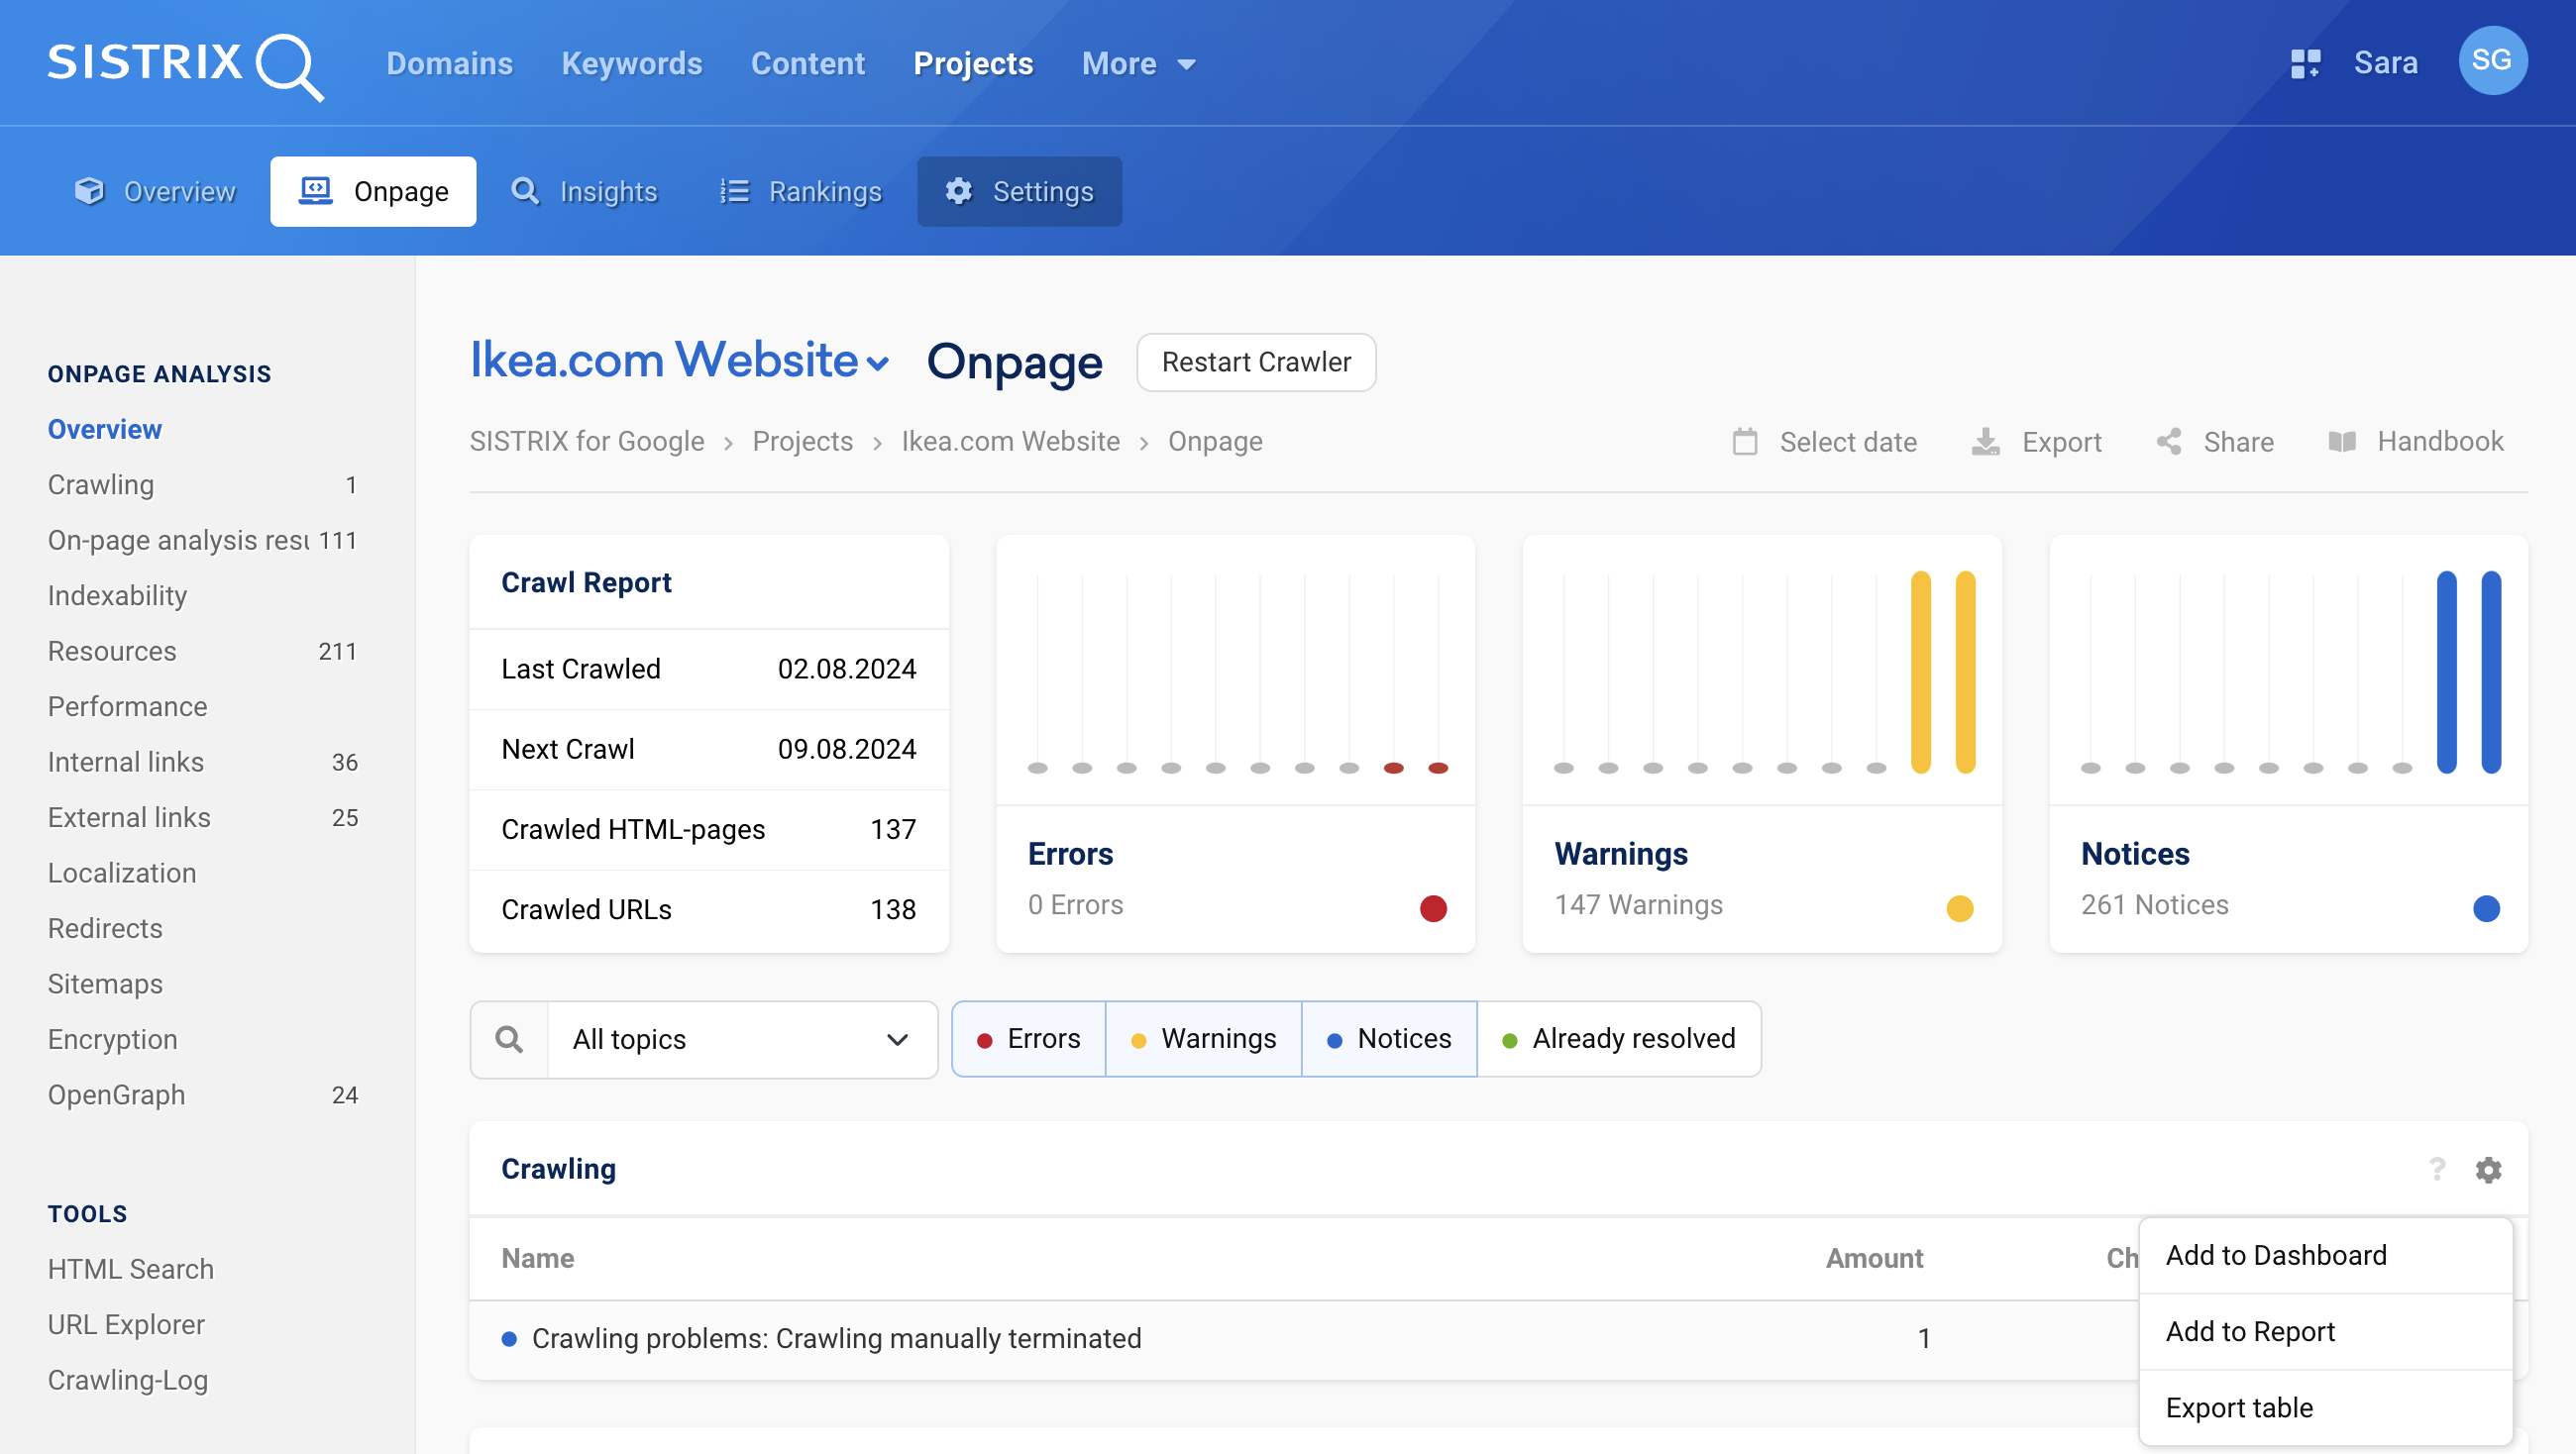Click the Select date calendar icon
2576x1454 pixels.
[x=1745, y=442]
